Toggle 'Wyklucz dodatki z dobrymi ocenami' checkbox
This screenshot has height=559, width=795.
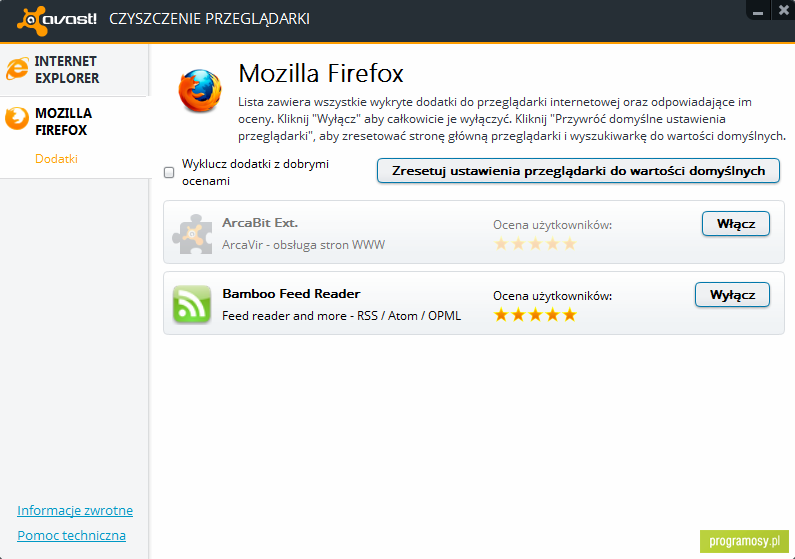[169, 172]
